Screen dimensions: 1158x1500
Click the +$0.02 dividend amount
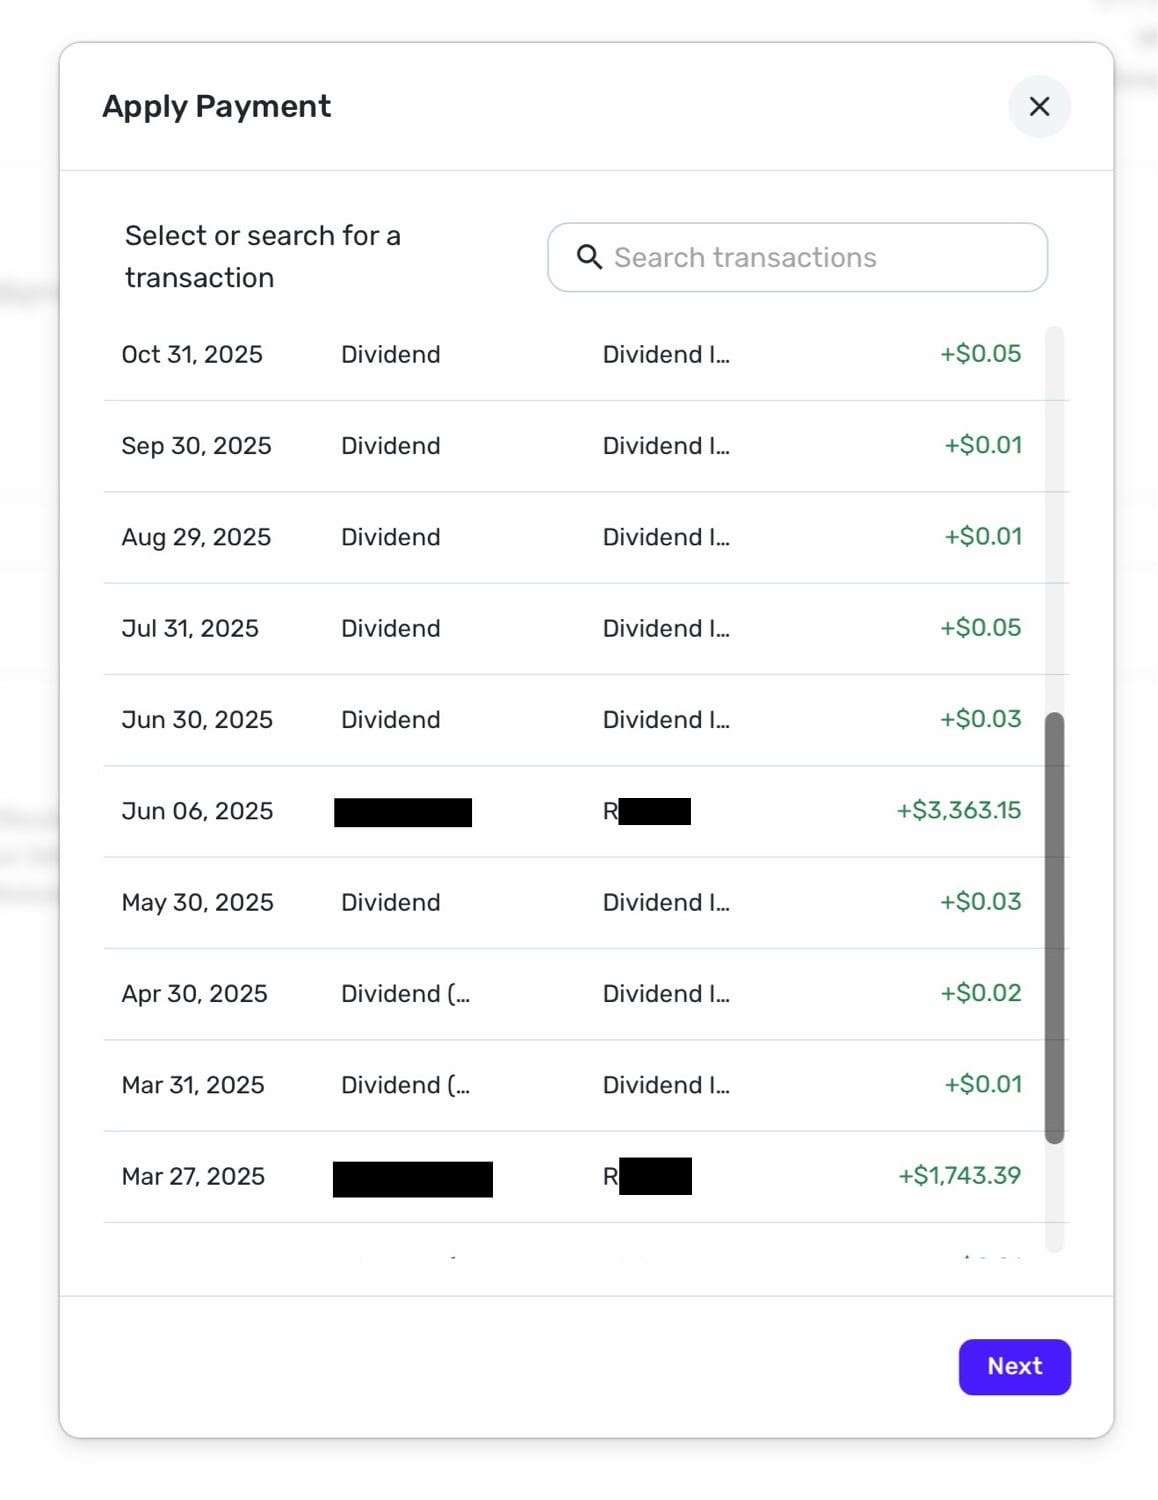point(980,993)
